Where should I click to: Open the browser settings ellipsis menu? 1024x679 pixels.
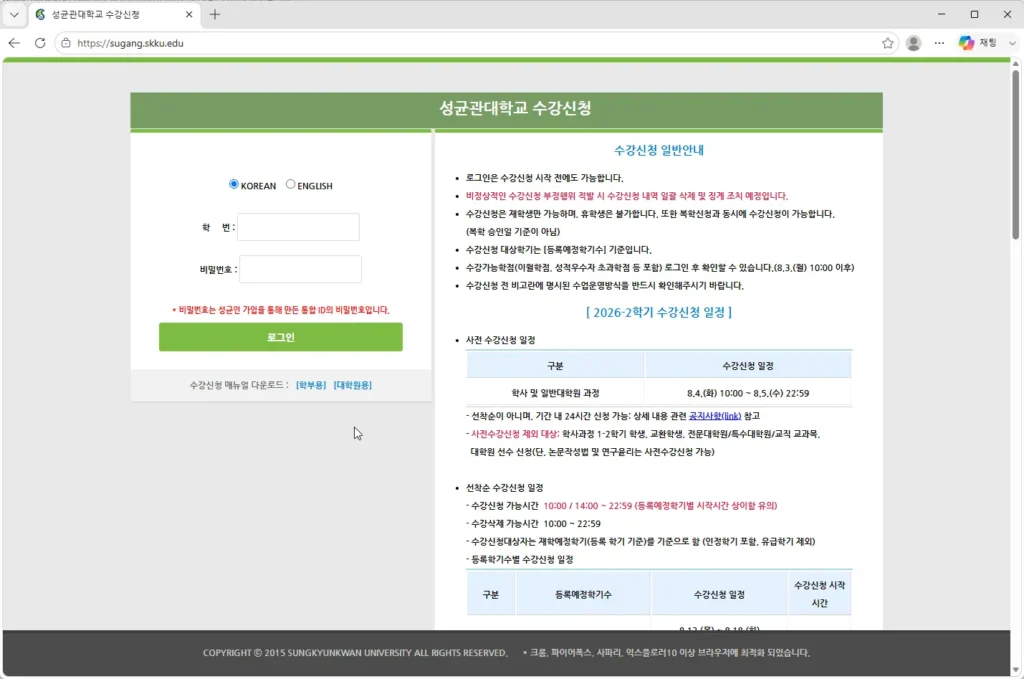[939, 43]
